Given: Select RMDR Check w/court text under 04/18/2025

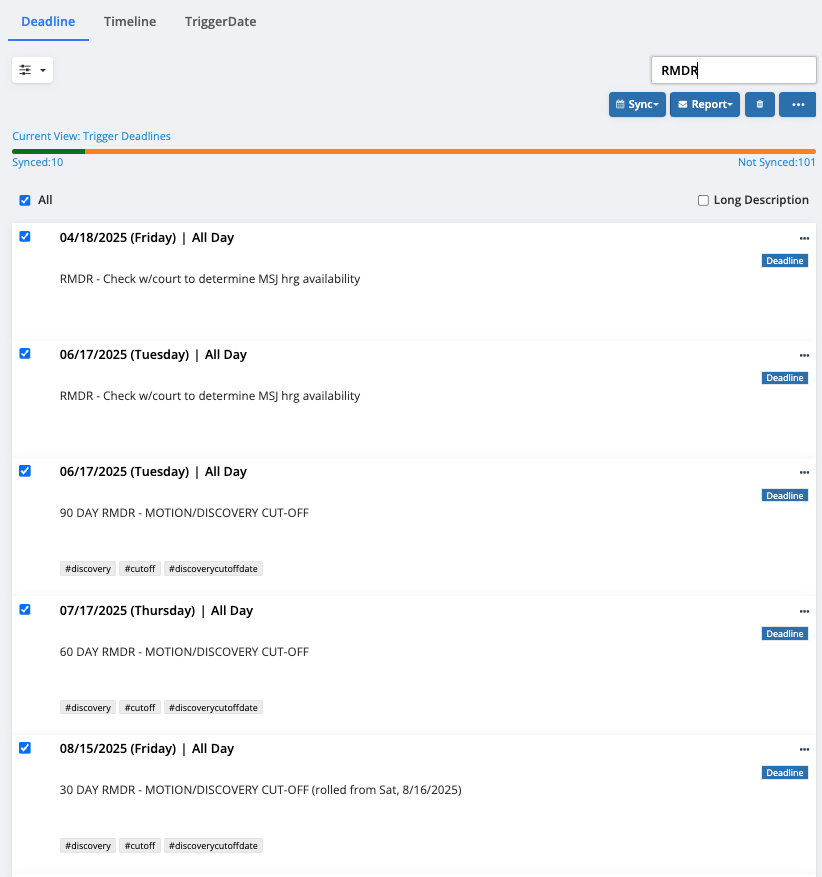Looking at the screenshot, I should [x=210, y=279].
